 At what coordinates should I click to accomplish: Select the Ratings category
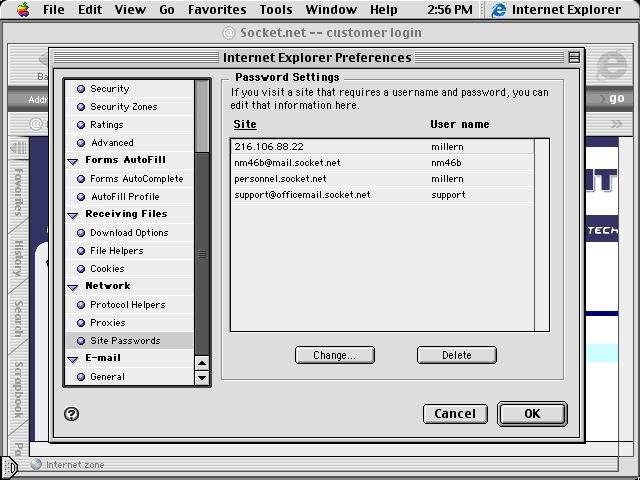pos(129,124)
